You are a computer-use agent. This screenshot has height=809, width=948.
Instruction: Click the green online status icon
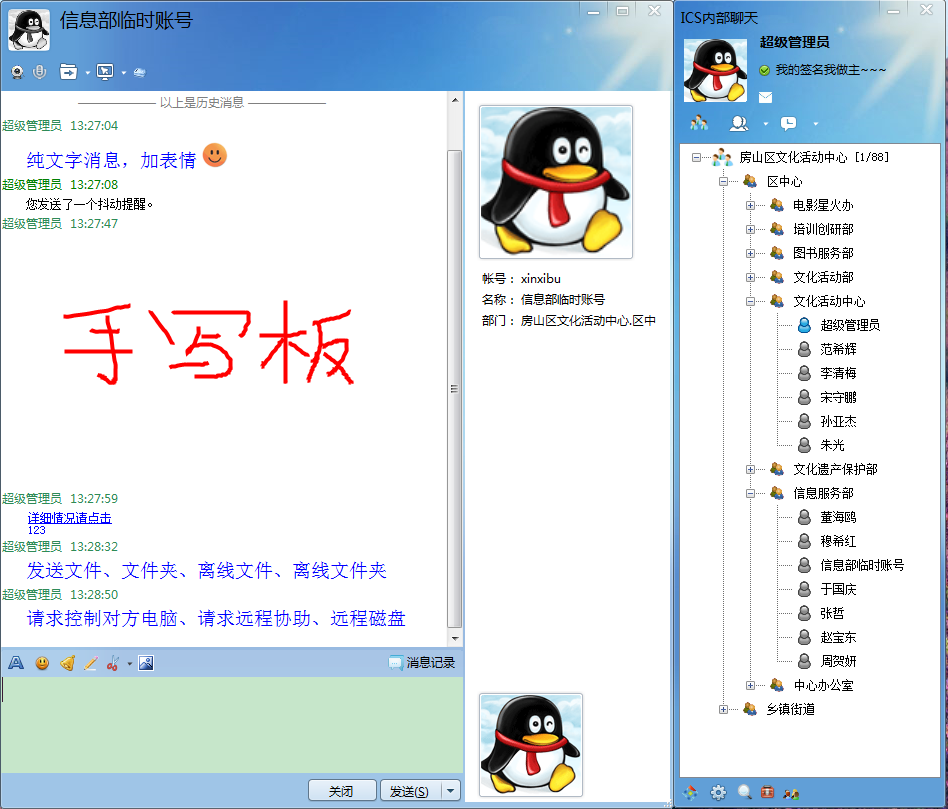[764, 71]
